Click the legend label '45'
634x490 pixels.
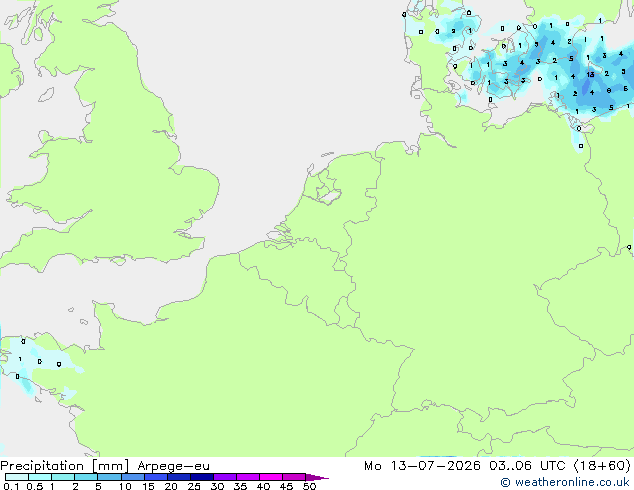tap(286, 486)
